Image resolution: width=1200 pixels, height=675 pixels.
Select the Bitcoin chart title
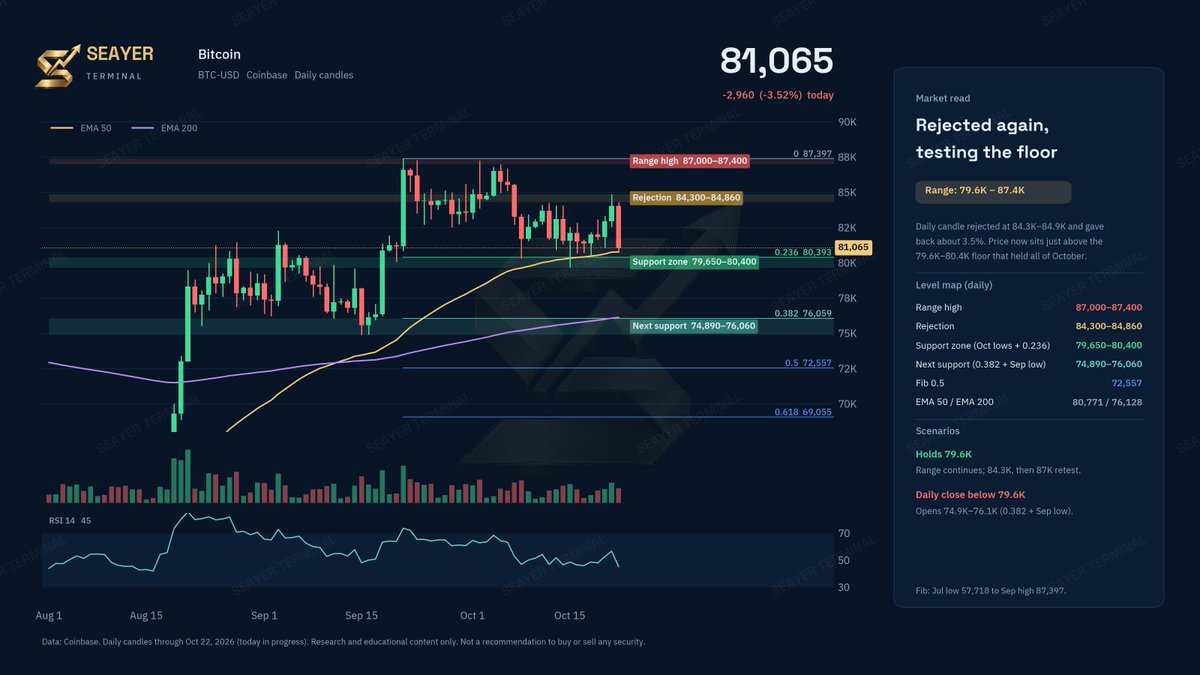[219, 55]
